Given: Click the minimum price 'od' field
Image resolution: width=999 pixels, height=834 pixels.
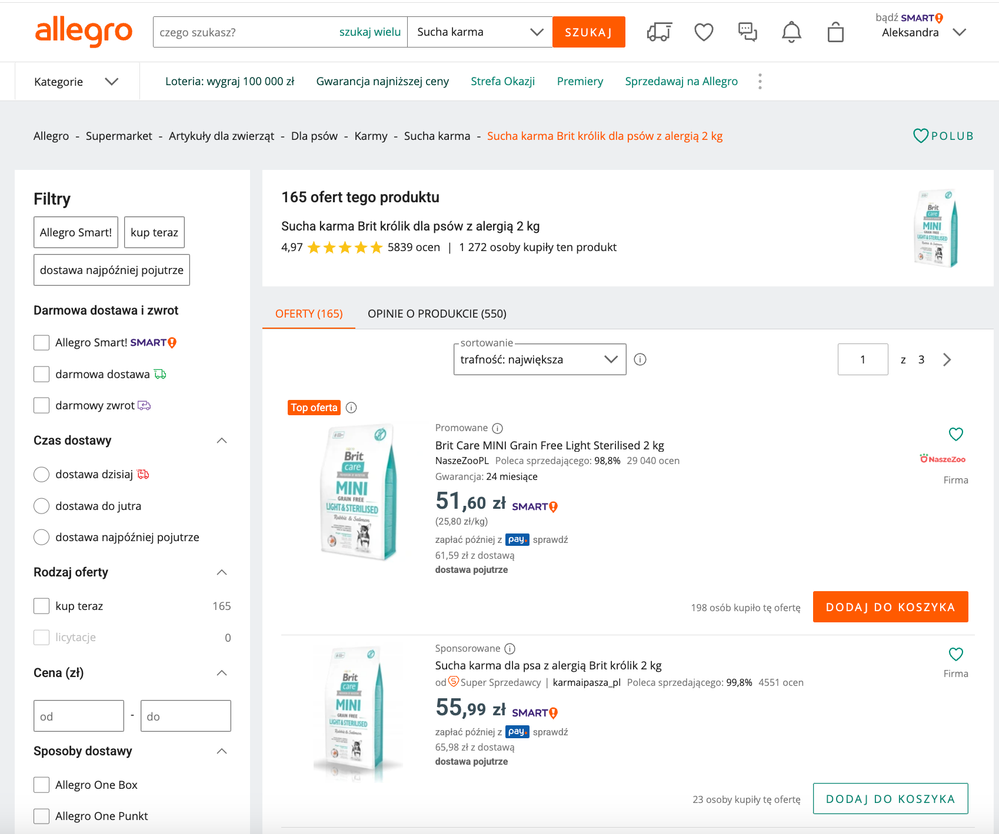Looking at the screenshot, I should 79,716.
